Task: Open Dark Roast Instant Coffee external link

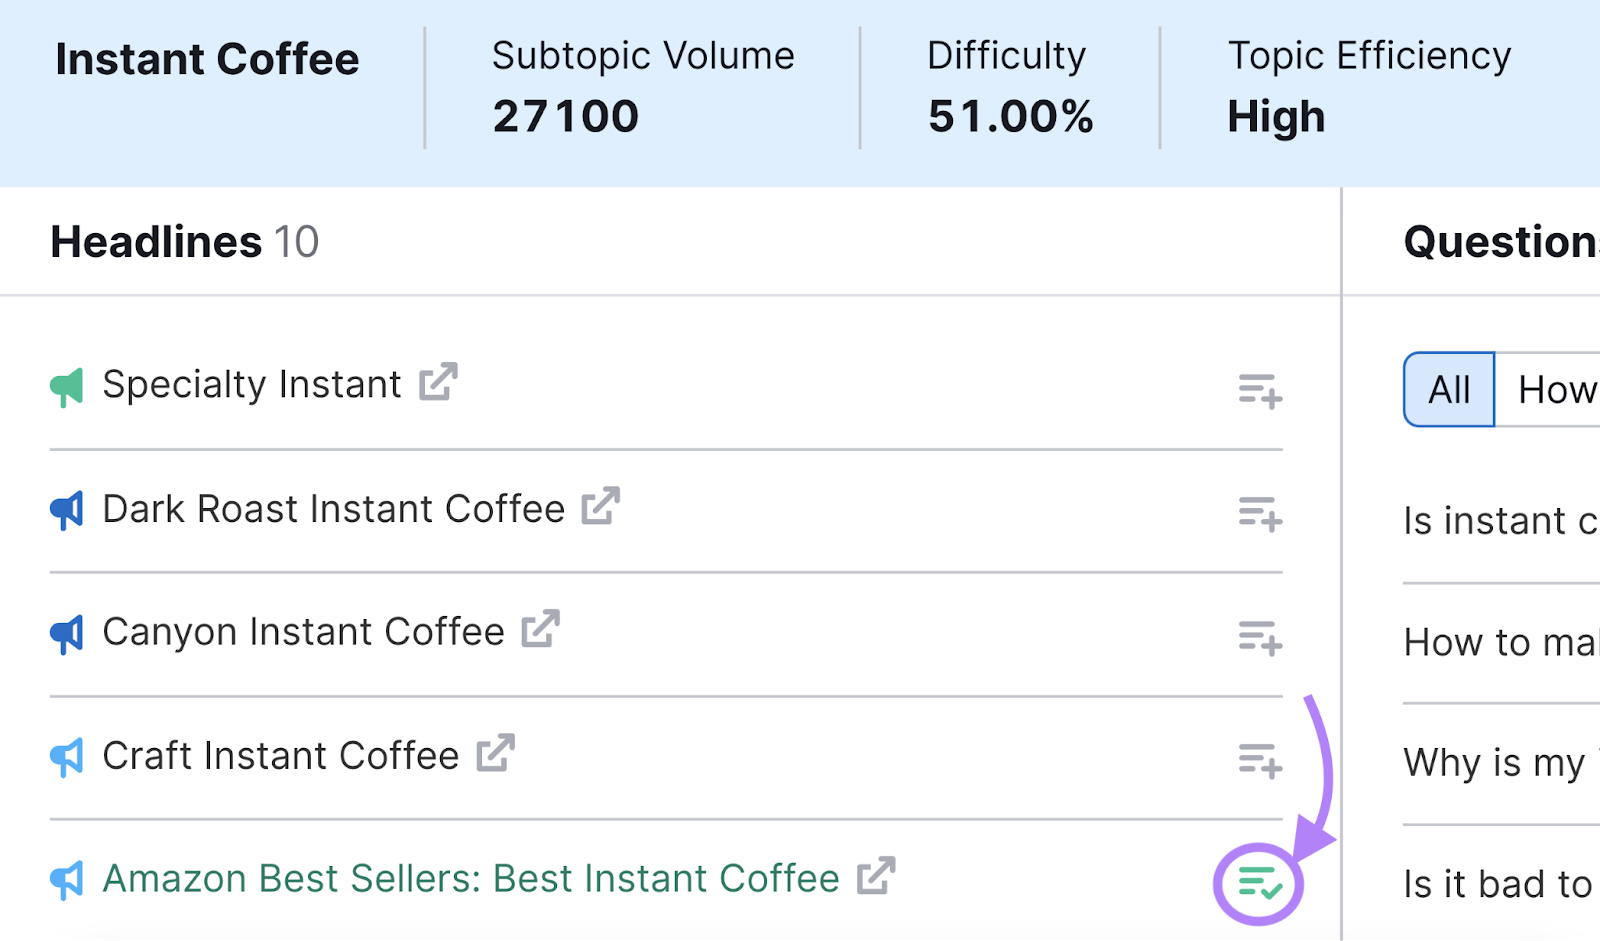Action: [x=601, y=506]
